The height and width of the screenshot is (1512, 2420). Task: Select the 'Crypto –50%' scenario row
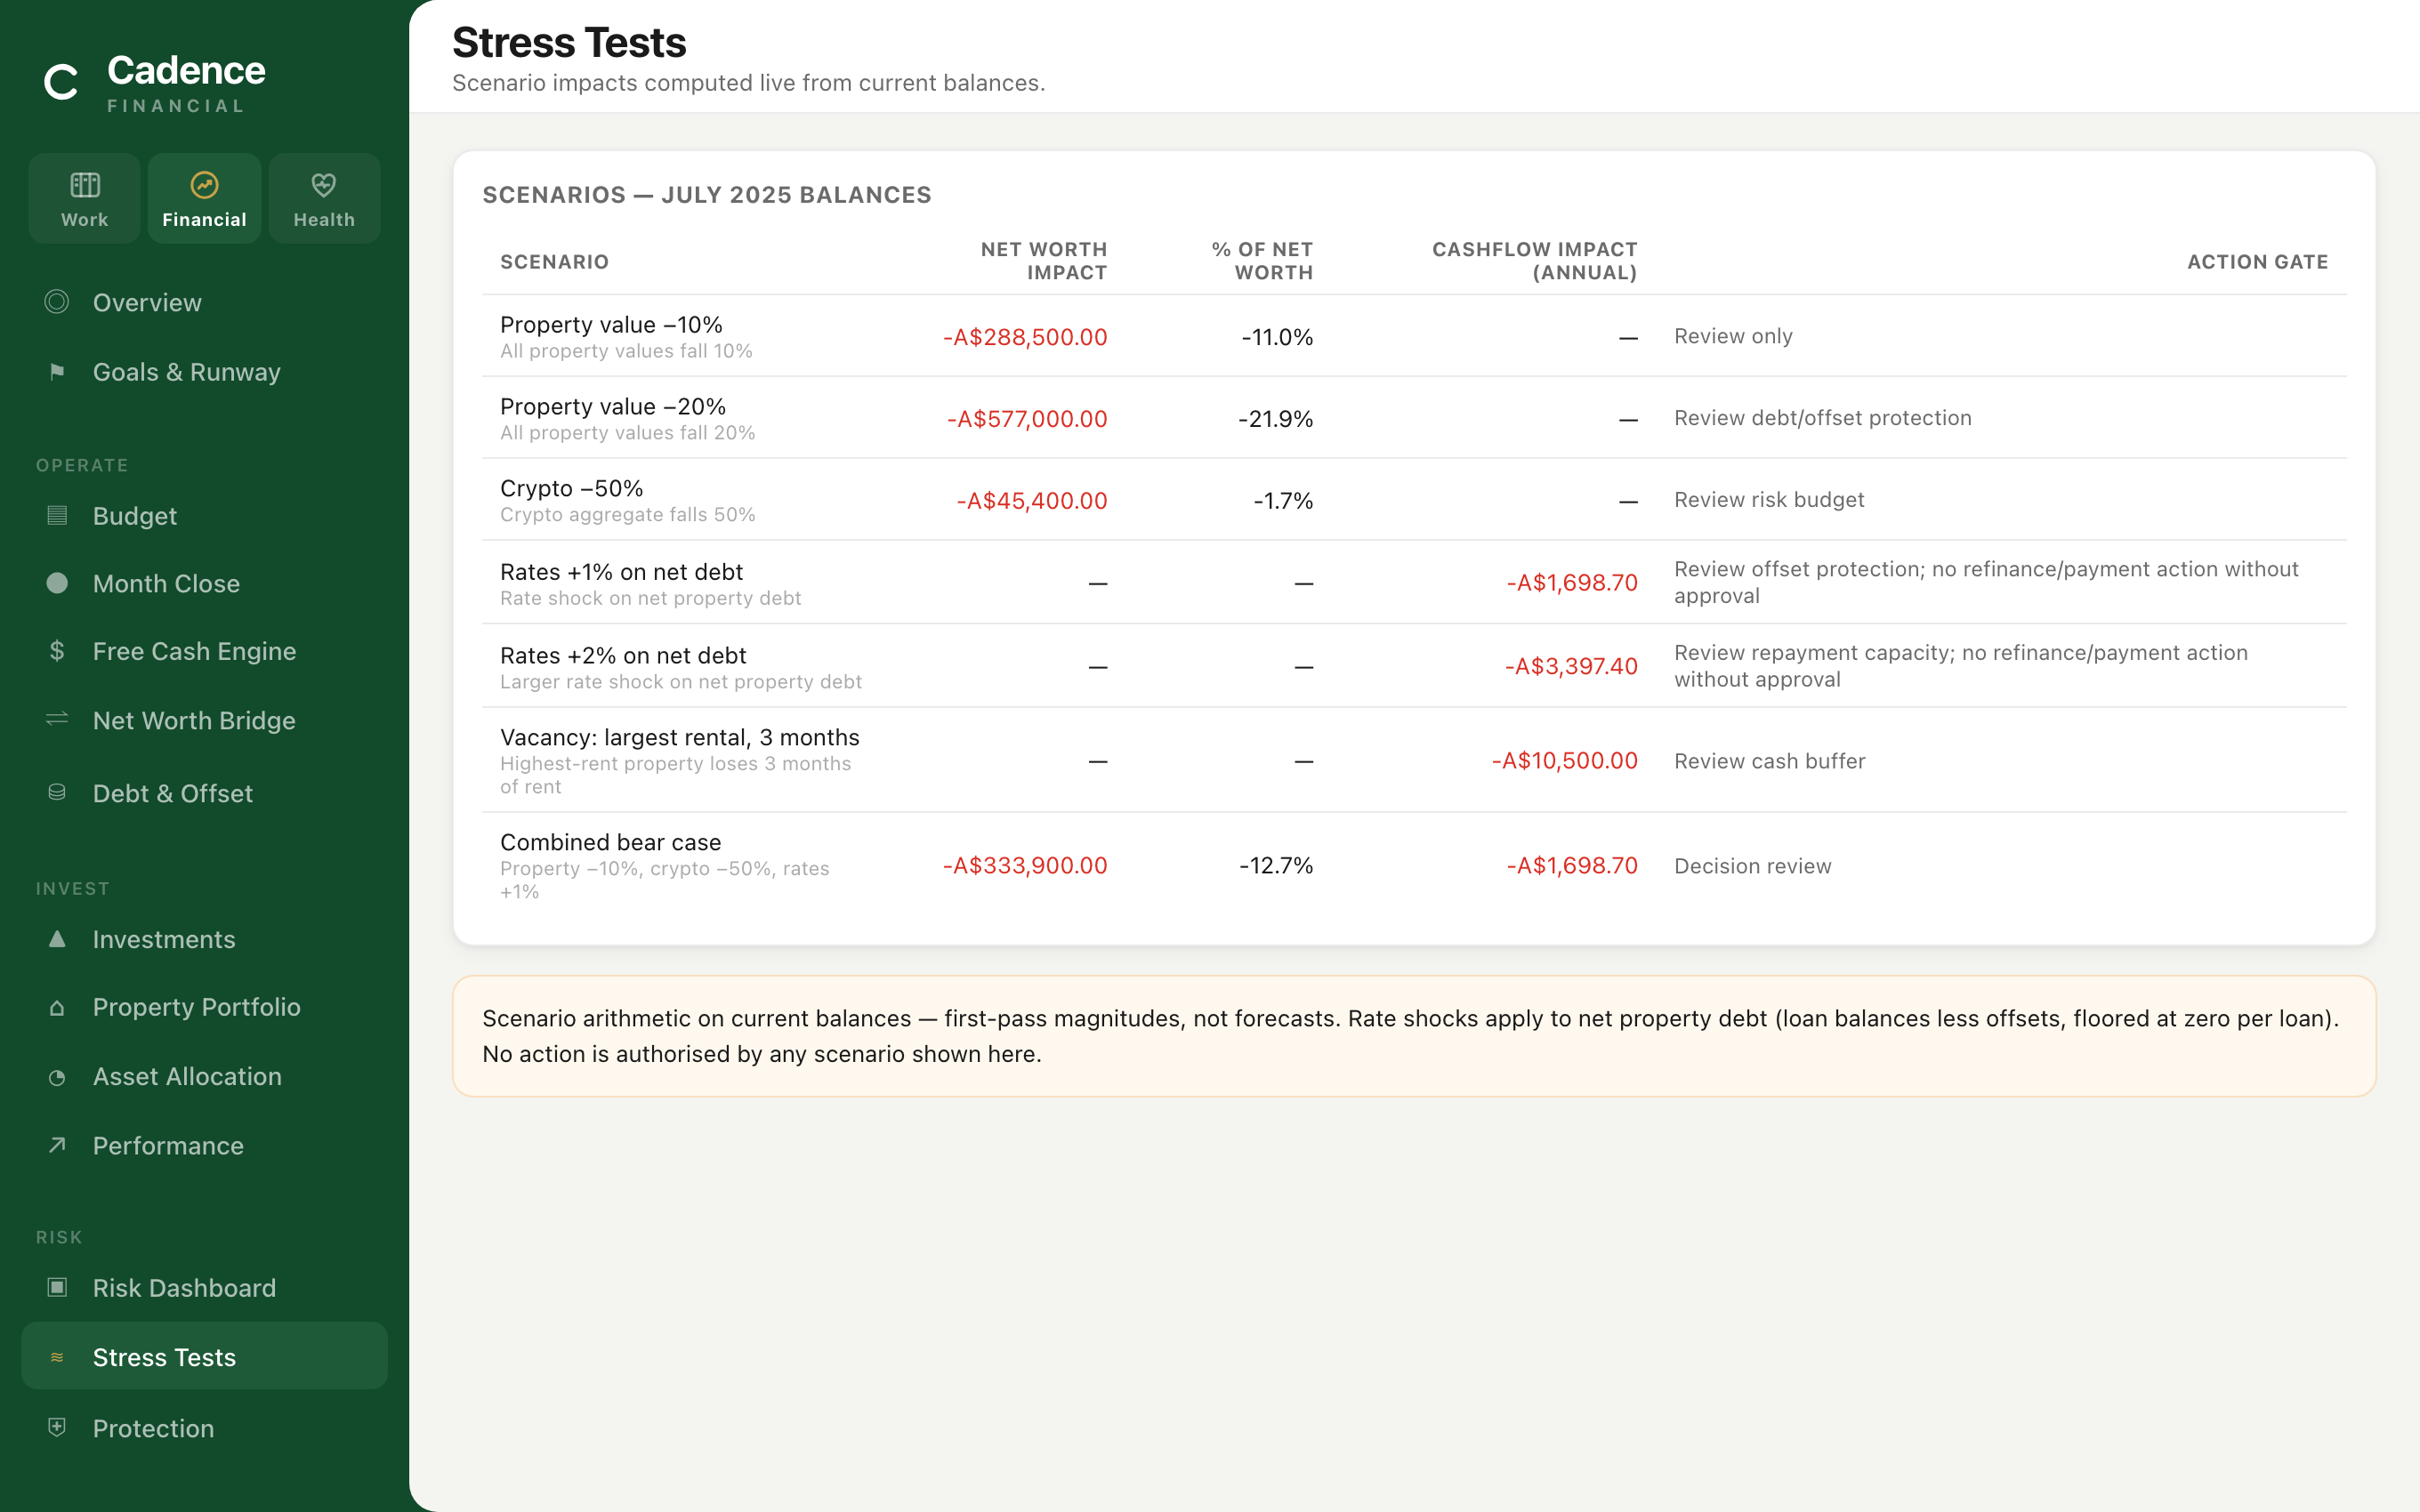[1414, 500]
